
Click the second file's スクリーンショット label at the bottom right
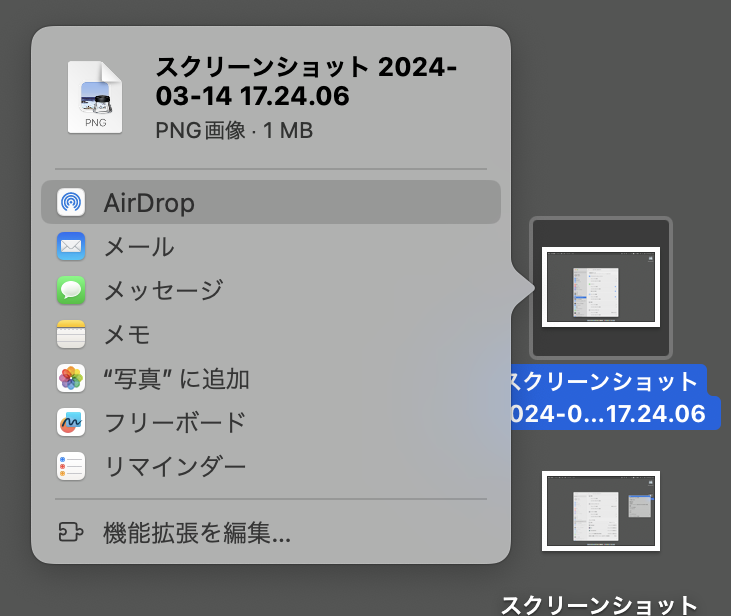tap(599, 605)
